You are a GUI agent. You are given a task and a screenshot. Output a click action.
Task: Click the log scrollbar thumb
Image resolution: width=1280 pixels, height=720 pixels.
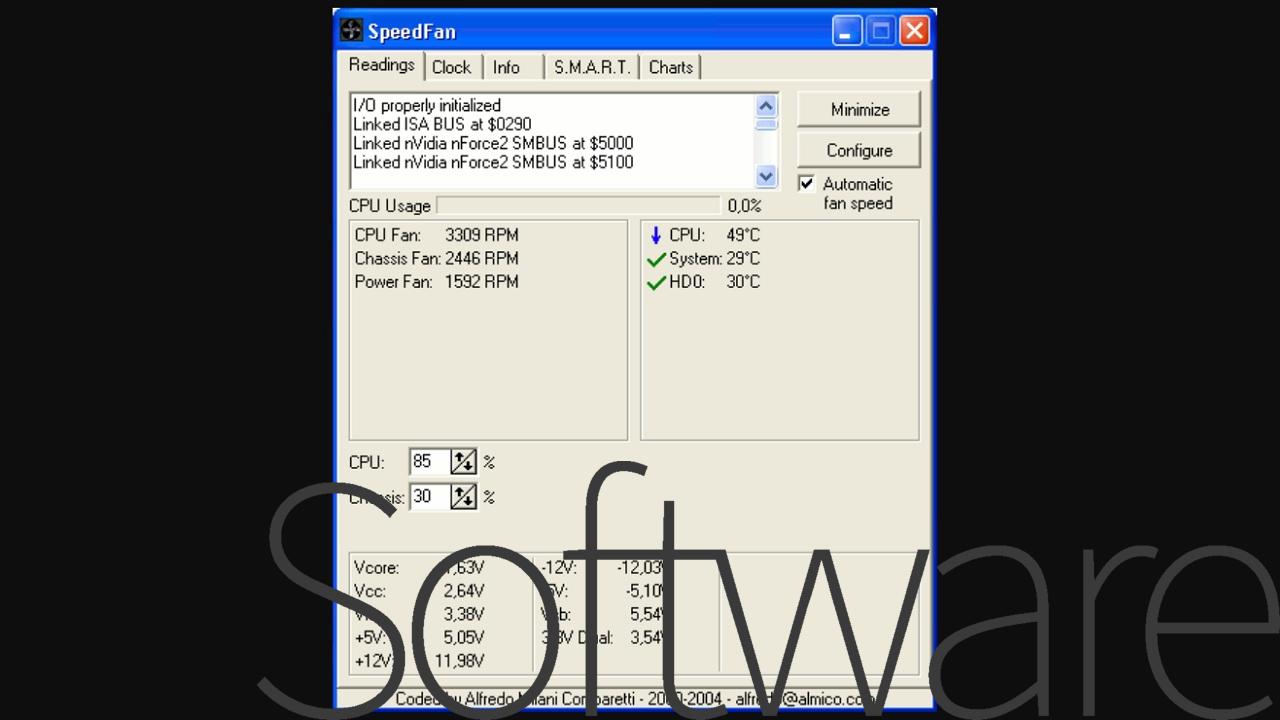(766, 124)
